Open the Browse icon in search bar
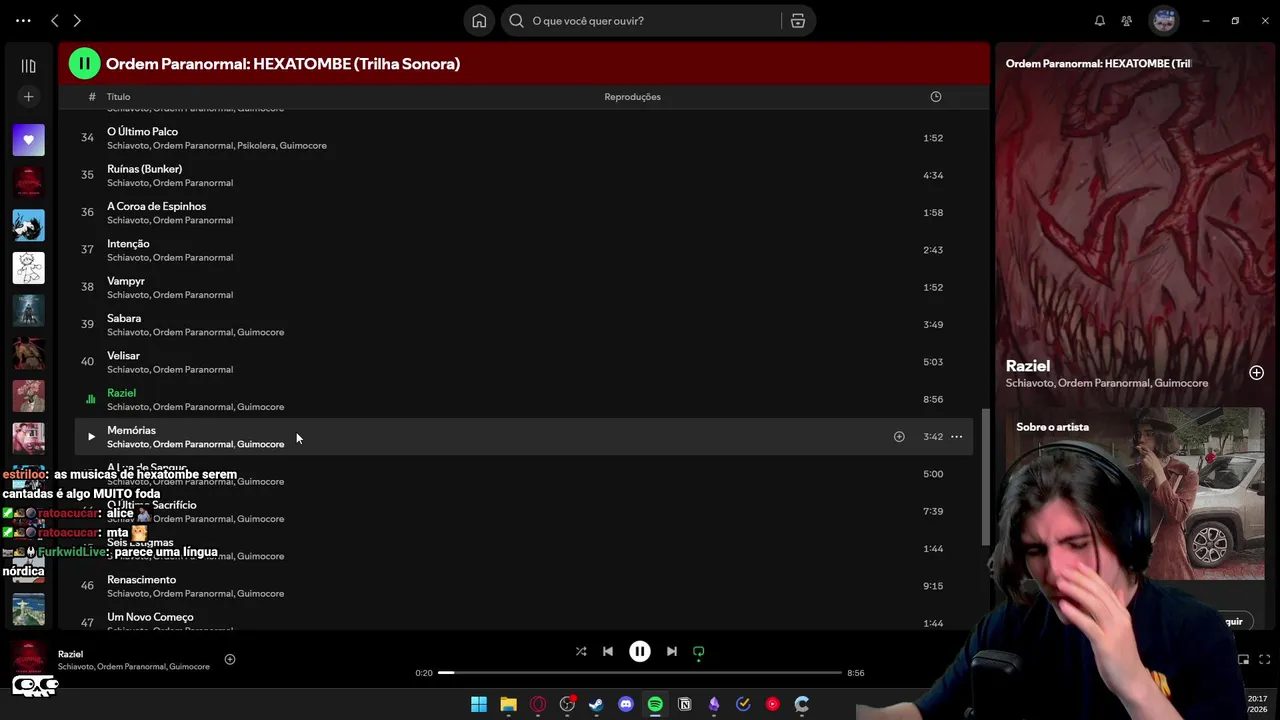This screenshot has height=720, width=1280. coord(798,21)
